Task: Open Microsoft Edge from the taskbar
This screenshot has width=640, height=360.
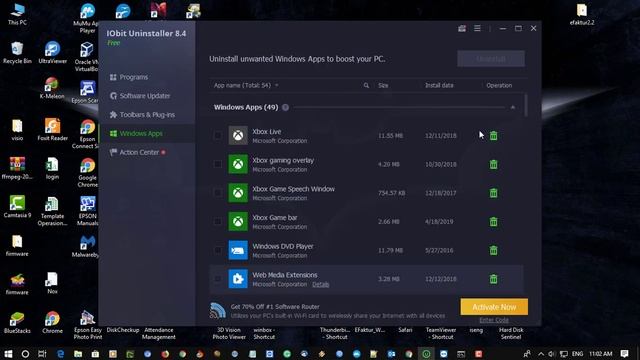Action: click(60, 353)
